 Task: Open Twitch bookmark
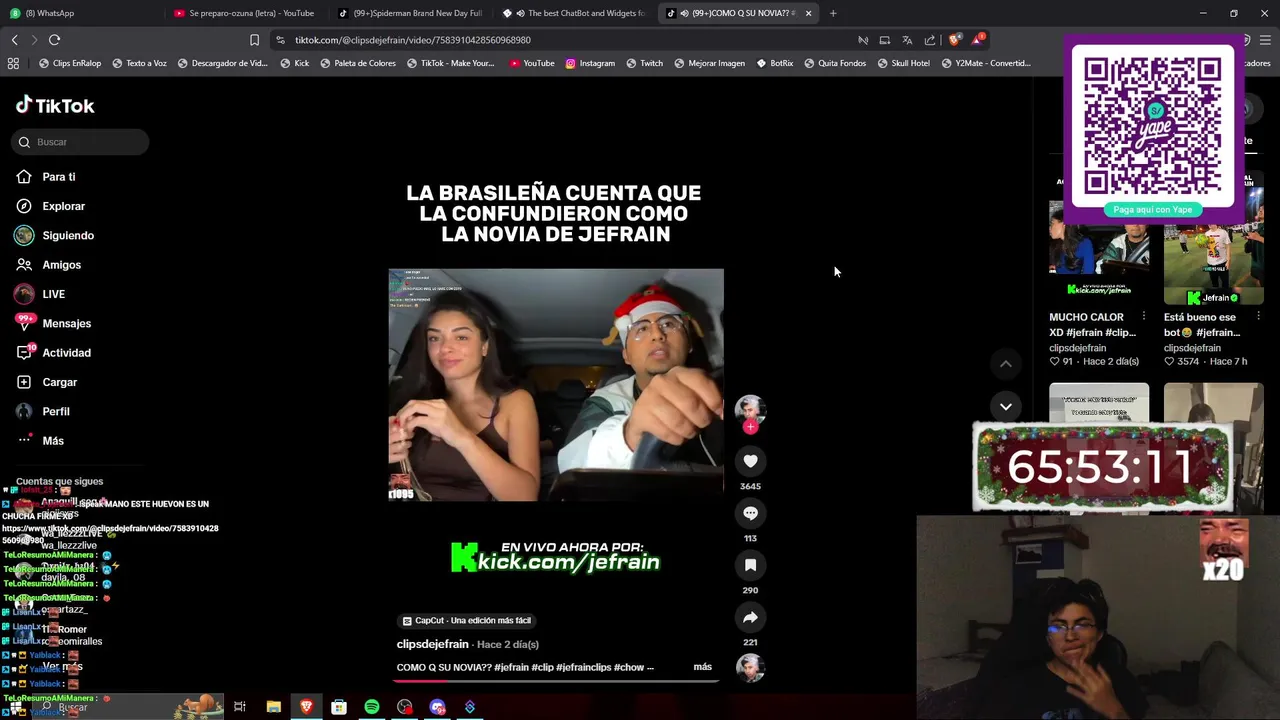[644, 63]
